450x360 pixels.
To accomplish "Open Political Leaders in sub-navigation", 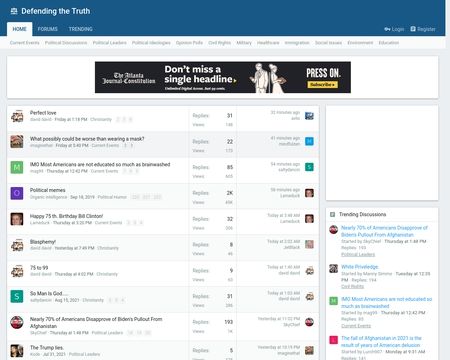I will pos(109,43).
